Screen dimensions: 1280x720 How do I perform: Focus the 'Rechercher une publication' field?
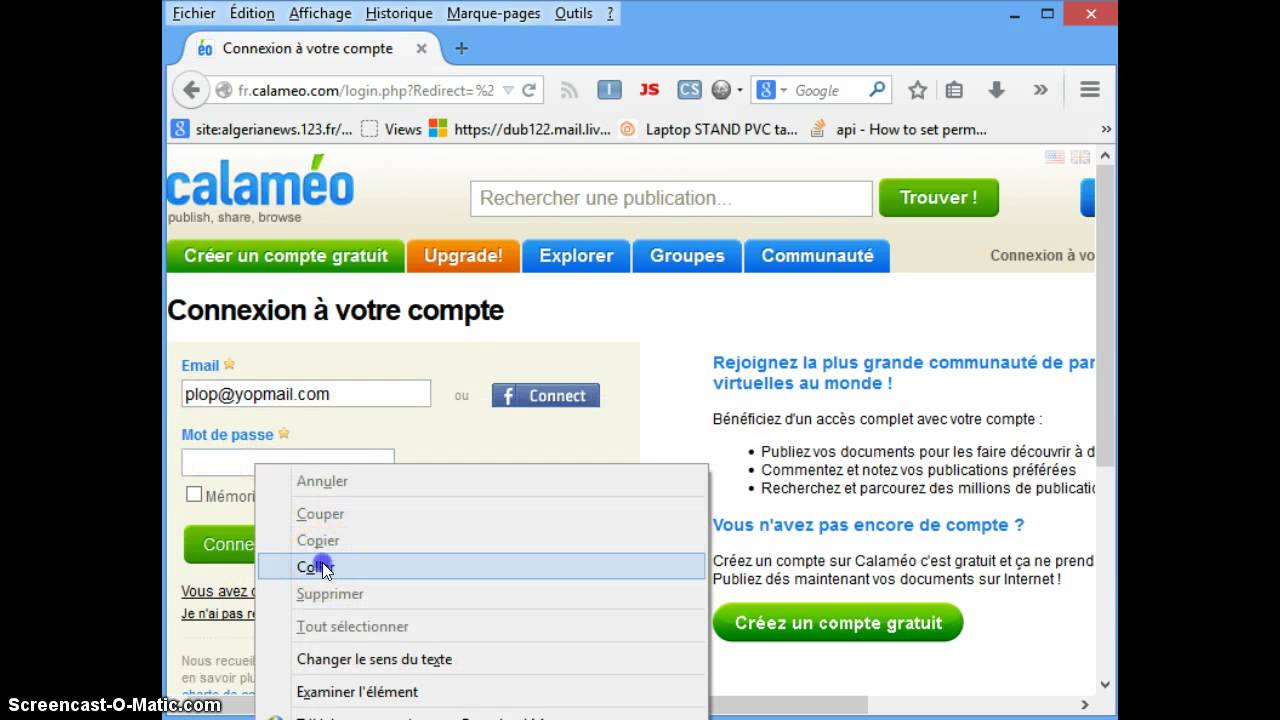click(671, 198)
